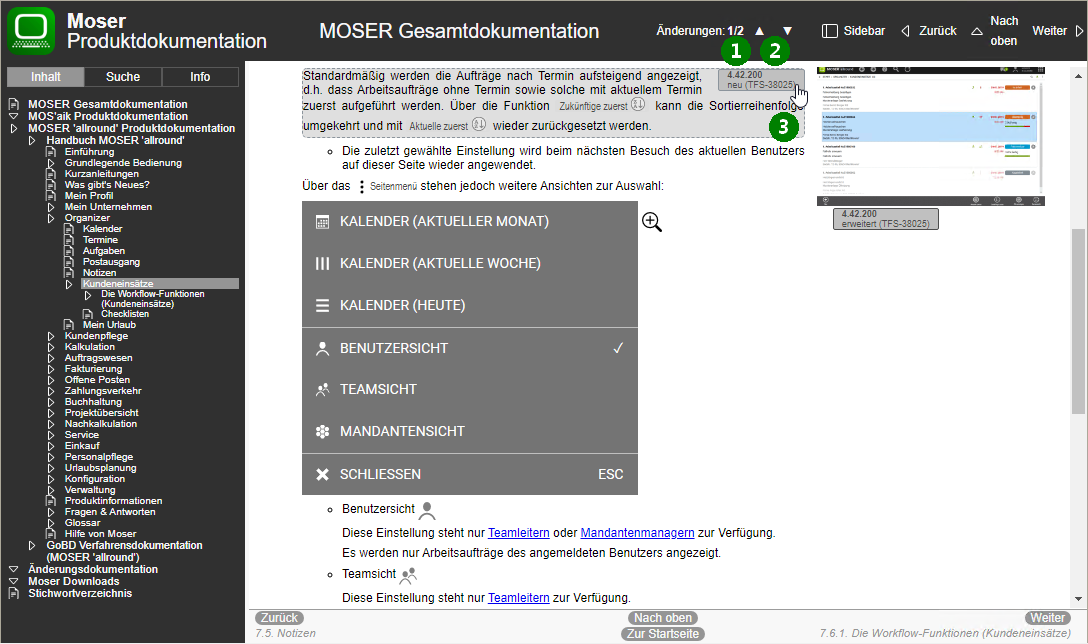Select Kalender (aktueller Monat) menu entry

tap(470, 222)
